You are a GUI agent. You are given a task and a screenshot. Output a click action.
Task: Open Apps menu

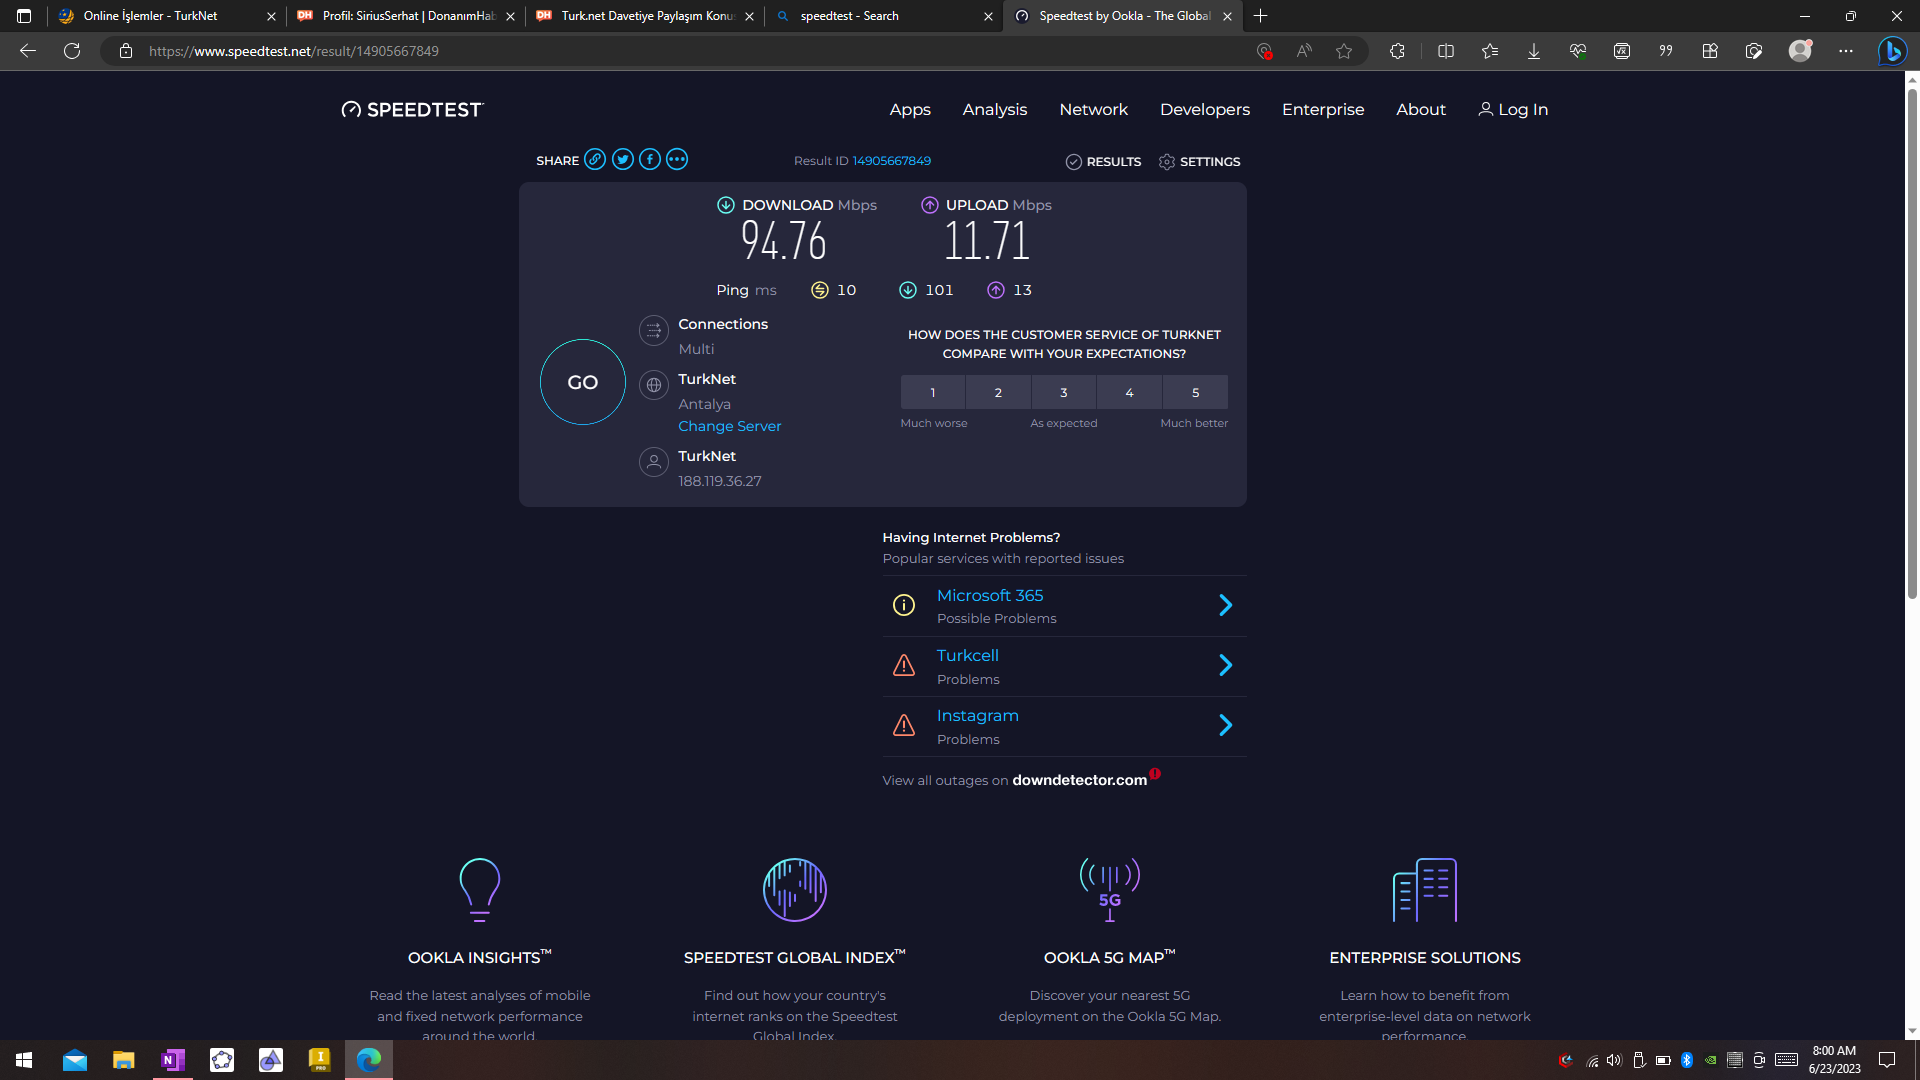pos(910,110)
